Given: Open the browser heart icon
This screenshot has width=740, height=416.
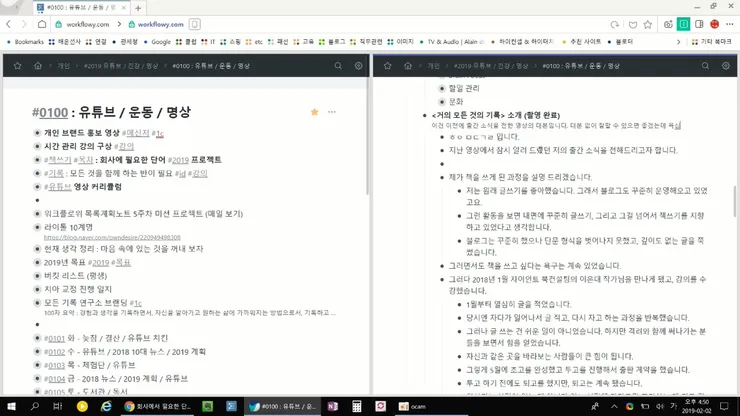Looking at the screenshot, I should [x=633, y=24].
